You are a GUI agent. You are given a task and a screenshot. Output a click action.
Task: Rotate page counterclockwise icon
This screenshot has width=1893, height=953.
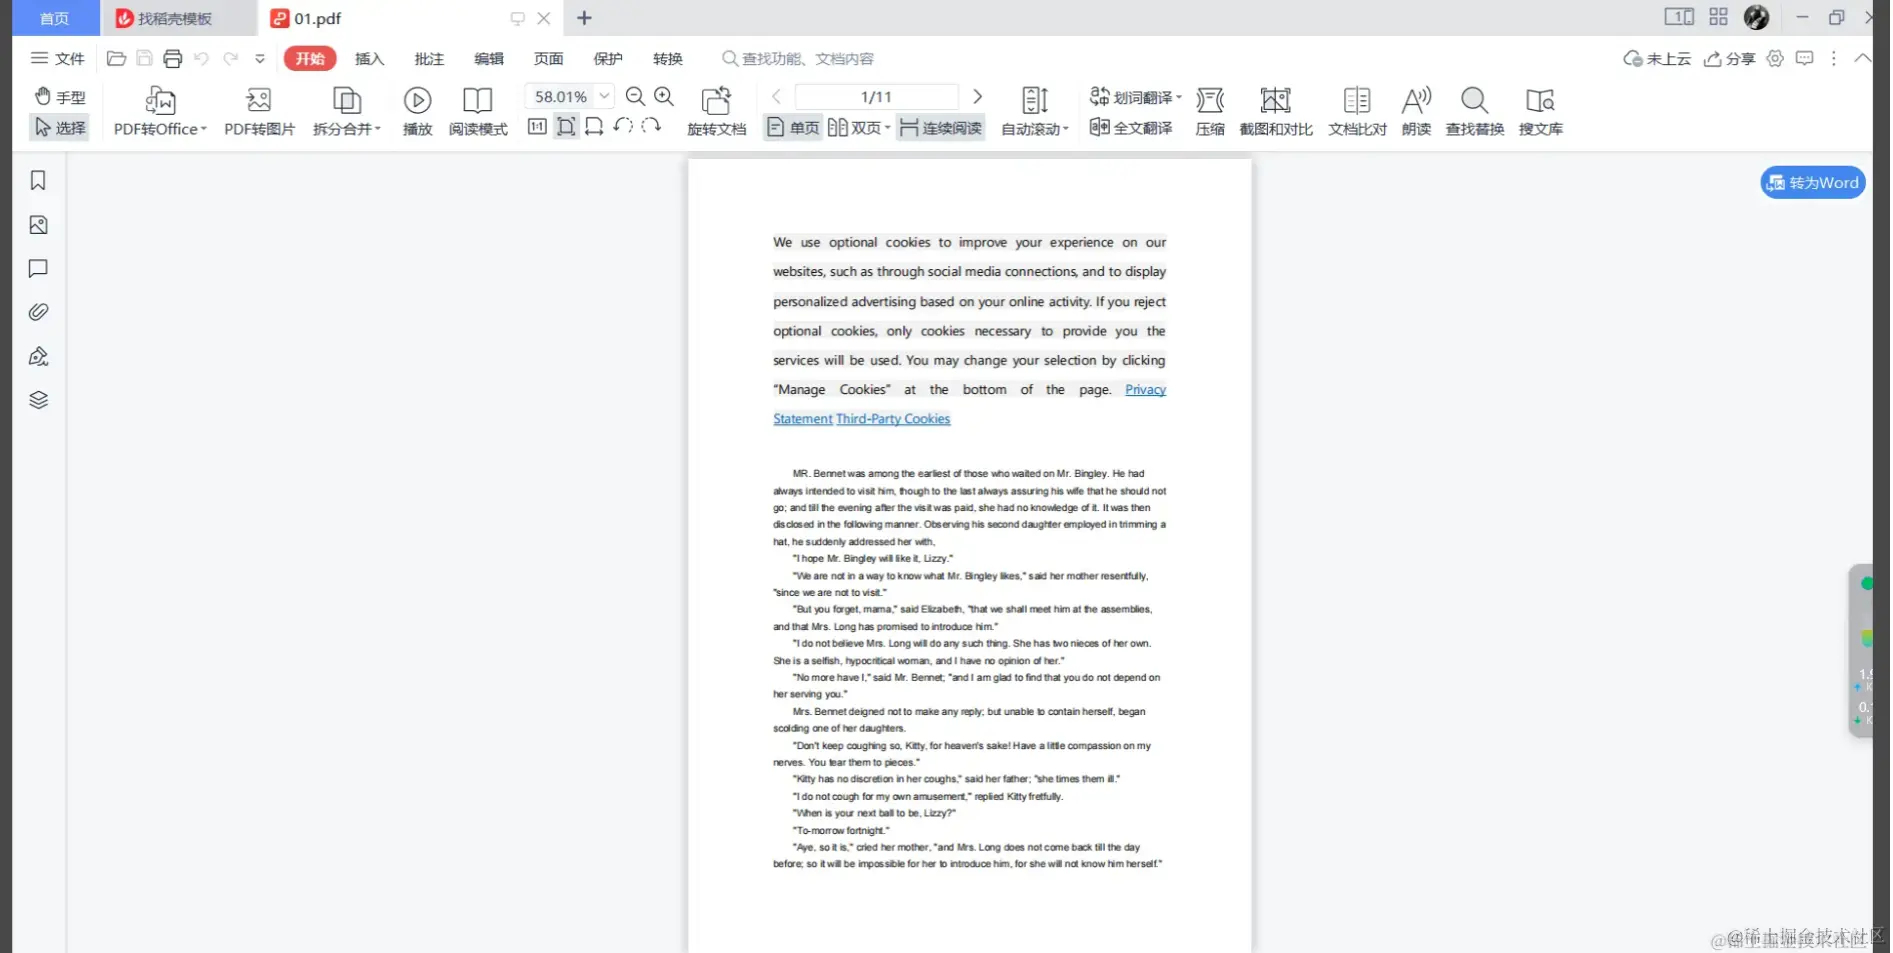pos(623,127)
